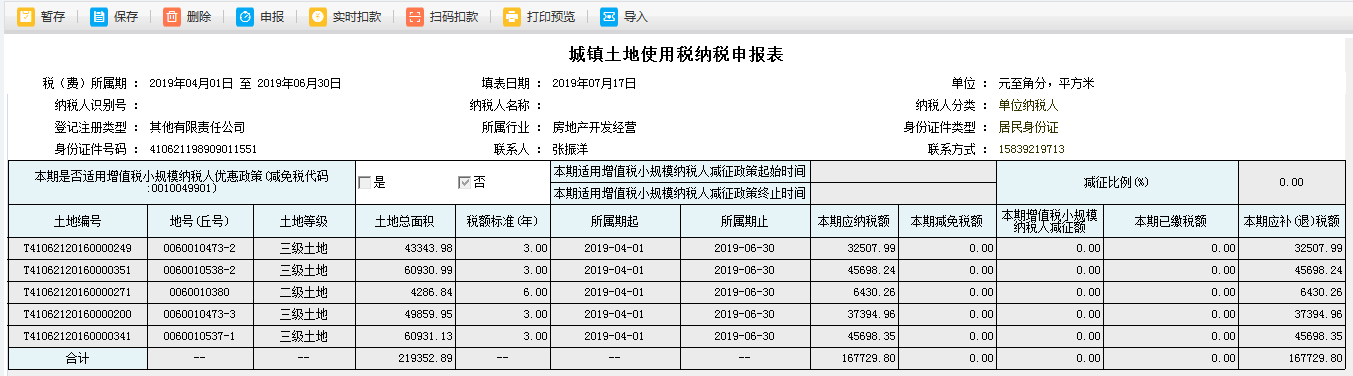Click the 打印预览 print preview icon
The width and height of the screenshot is (1353, 376).
[x=512, y=17]
